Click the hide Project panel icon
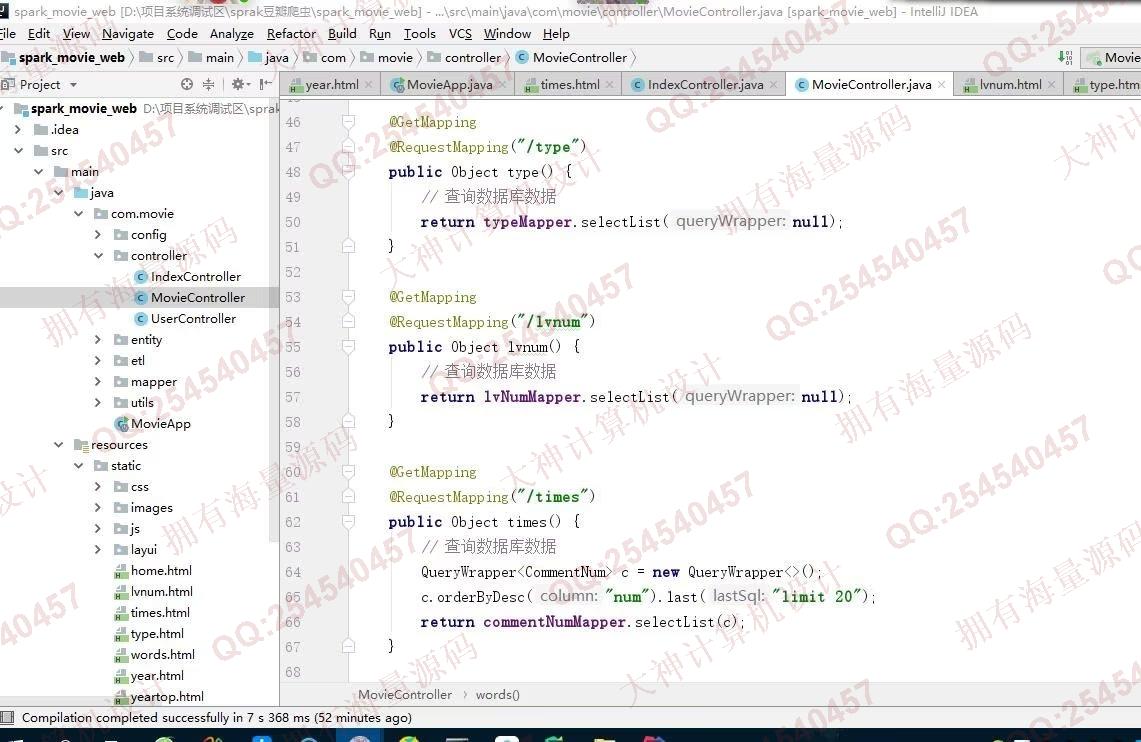1141x742 pixels. [266, 84]
